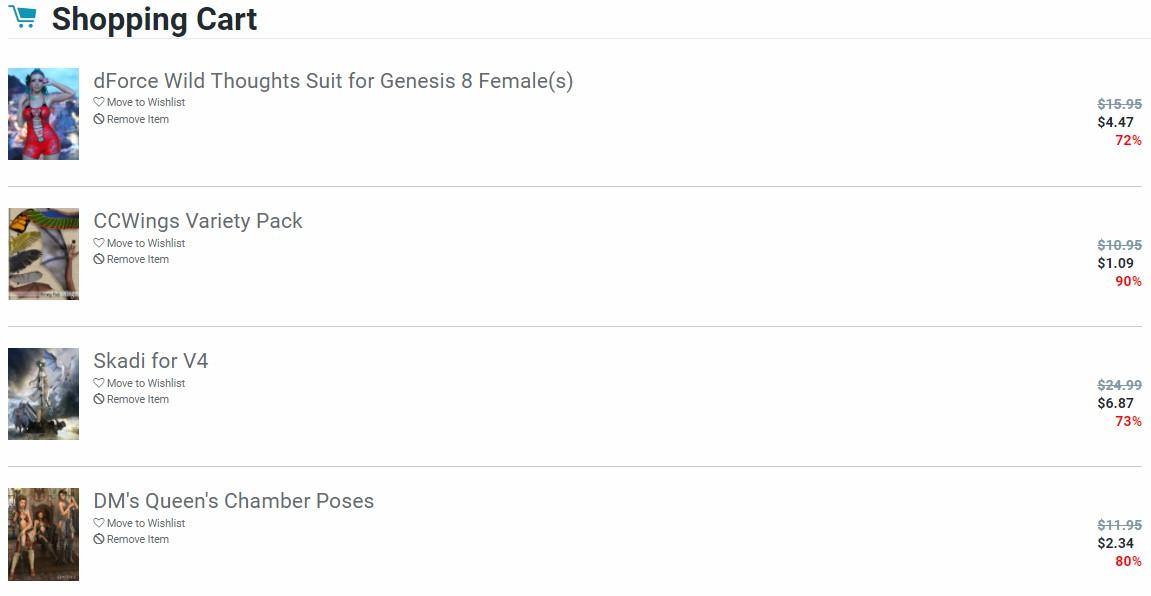
Task: Open dForce Wild Thoughts Suit product title
Action: (x=333, y=81)
